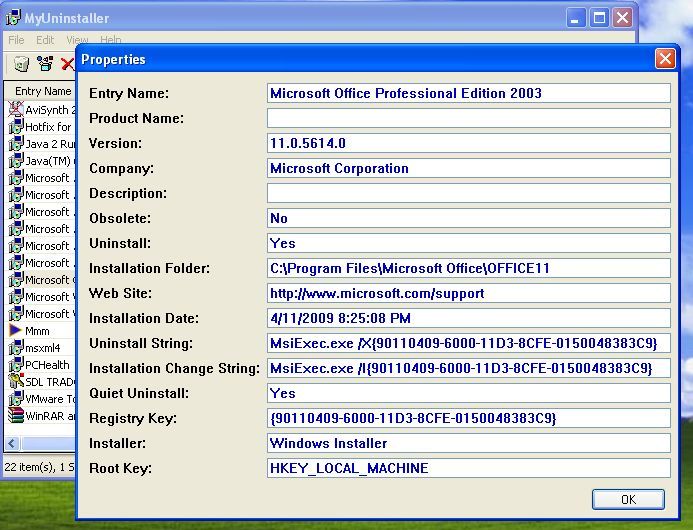This screenshot has height=530, width=693.
Task: Click the stacked books WinRAR icon
Action: 16,416
